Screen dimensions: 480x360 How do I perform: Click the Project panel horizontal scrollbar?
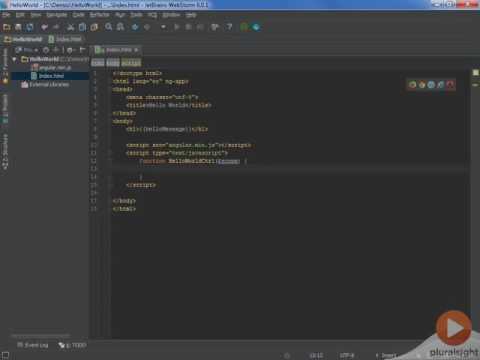point(41,335)
